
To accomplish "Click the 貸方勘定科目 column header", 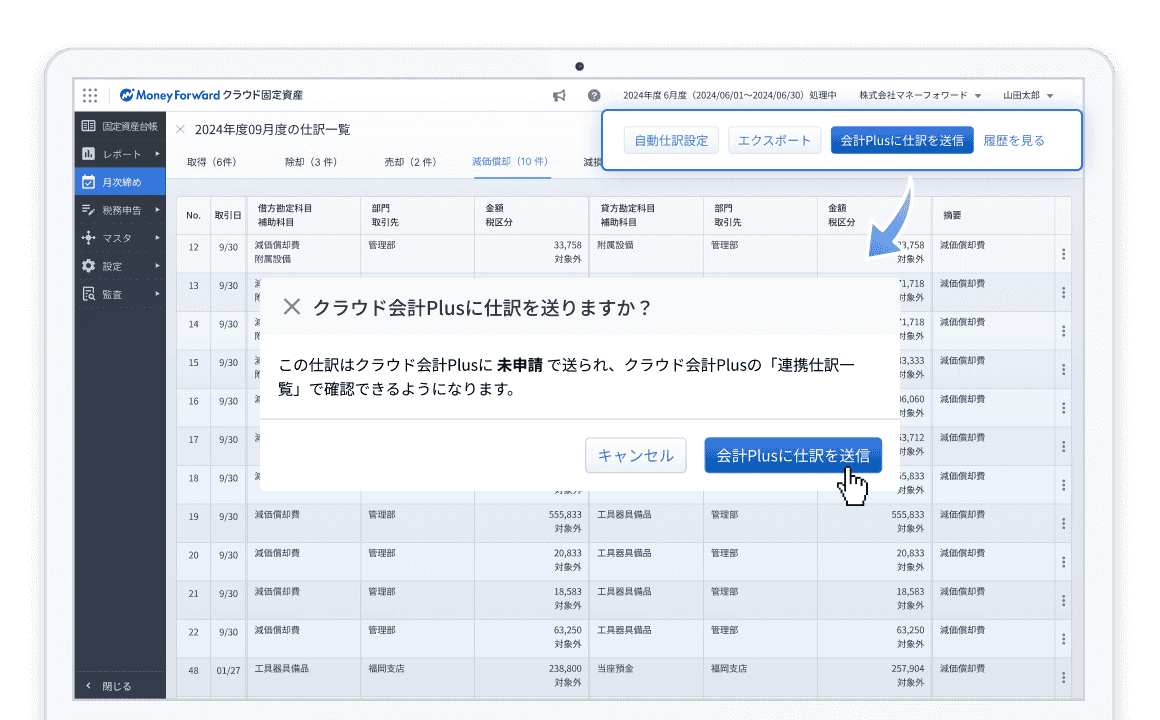I will (627, 209).
